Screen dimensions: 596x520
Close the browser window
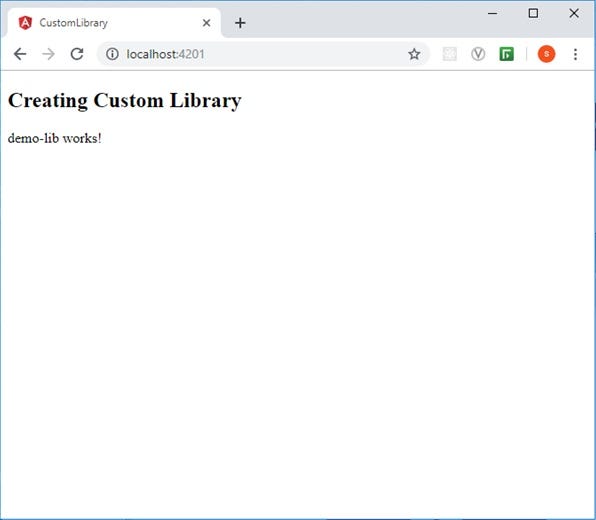574,13
